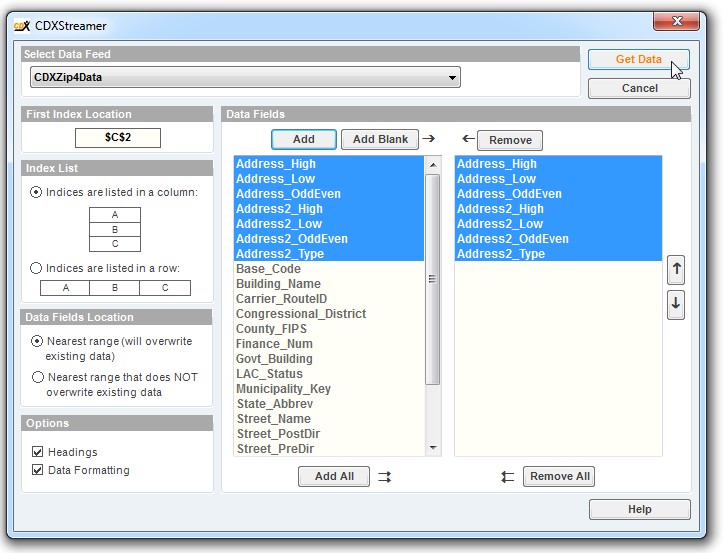Image resolution: width=724 pixels, height=553 pixels.
Task: Select Street_Name in the available fields
Action: [x=274, y=419]
